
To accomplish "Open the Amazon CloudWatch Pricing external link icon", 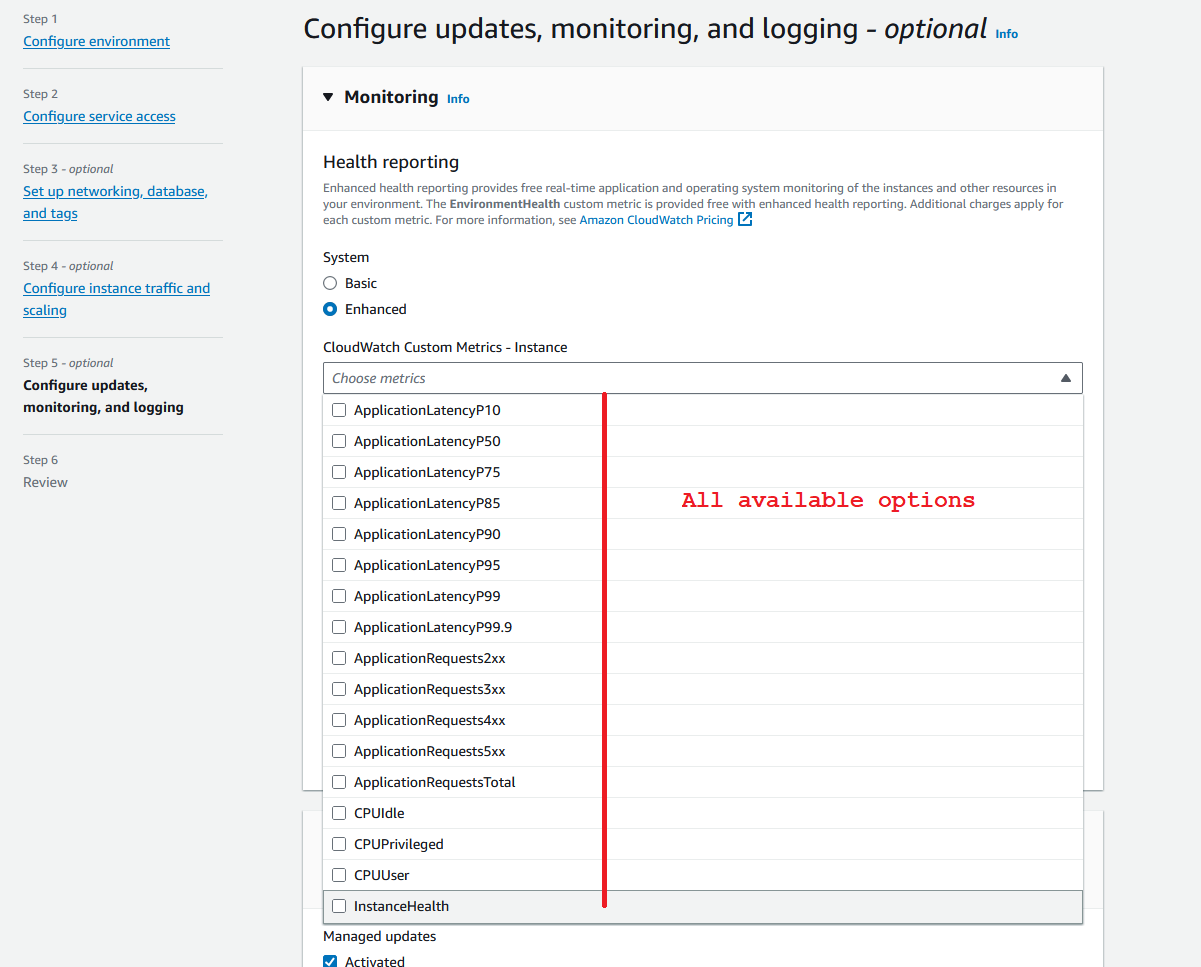I will 745,220.
